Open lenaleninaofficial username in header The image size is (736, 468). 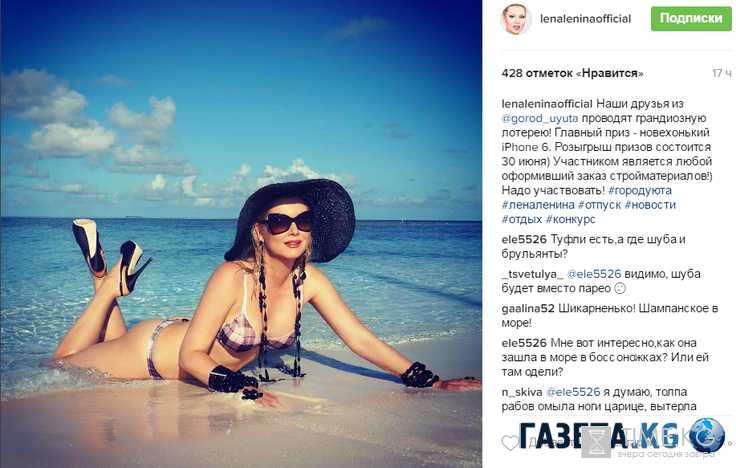pos(585,19)
